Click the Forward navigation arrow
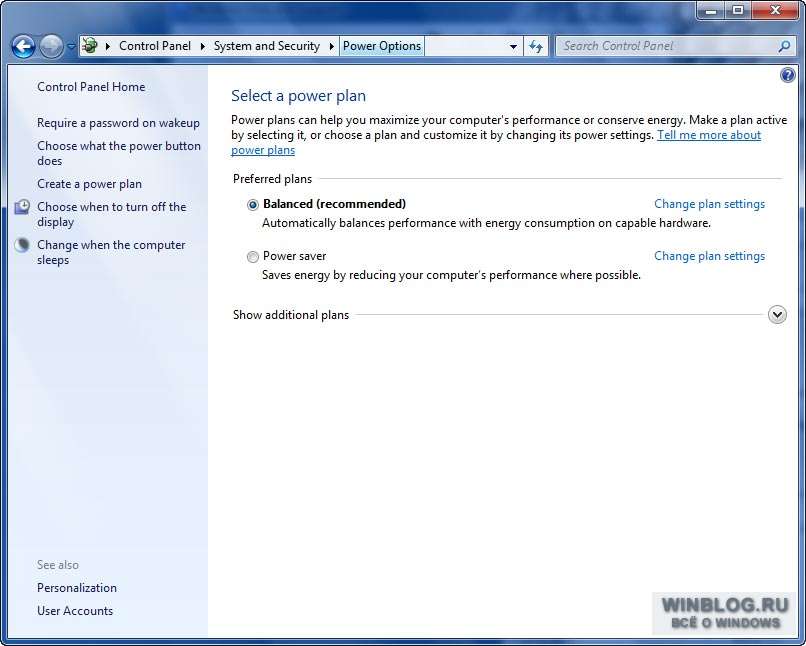The width and height of the screenshot is (806, 646). [51, 47]
